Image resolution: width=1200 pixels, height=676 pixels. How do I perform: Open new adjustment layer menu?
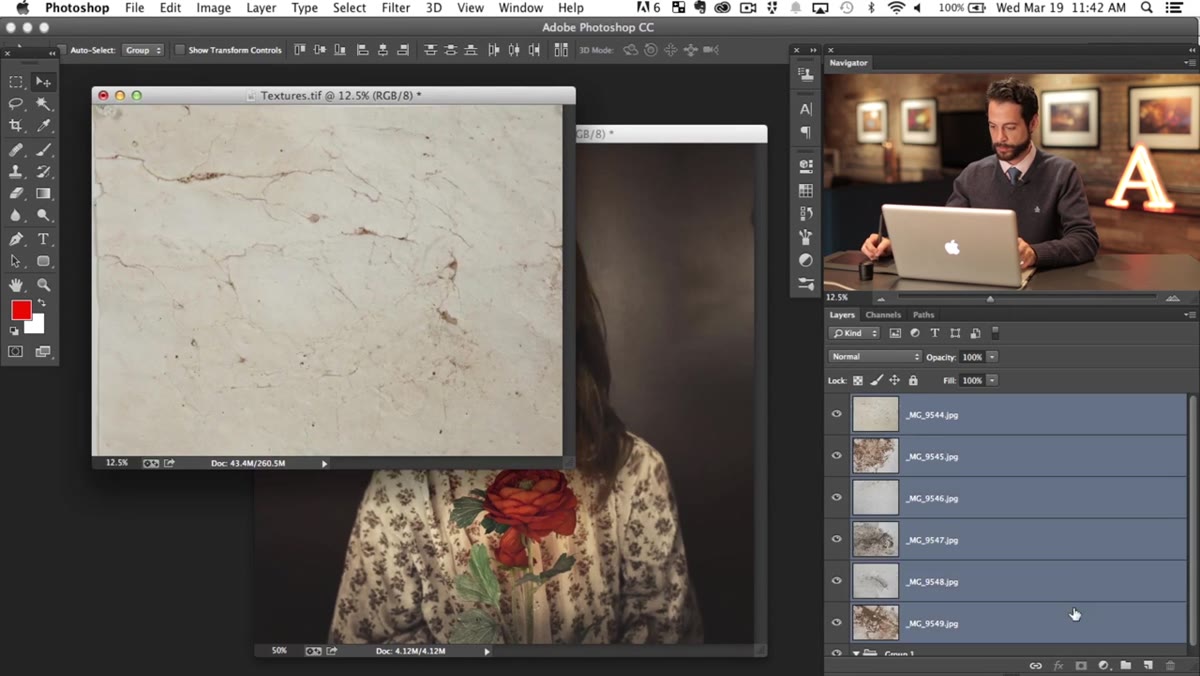coord(1104,665)
